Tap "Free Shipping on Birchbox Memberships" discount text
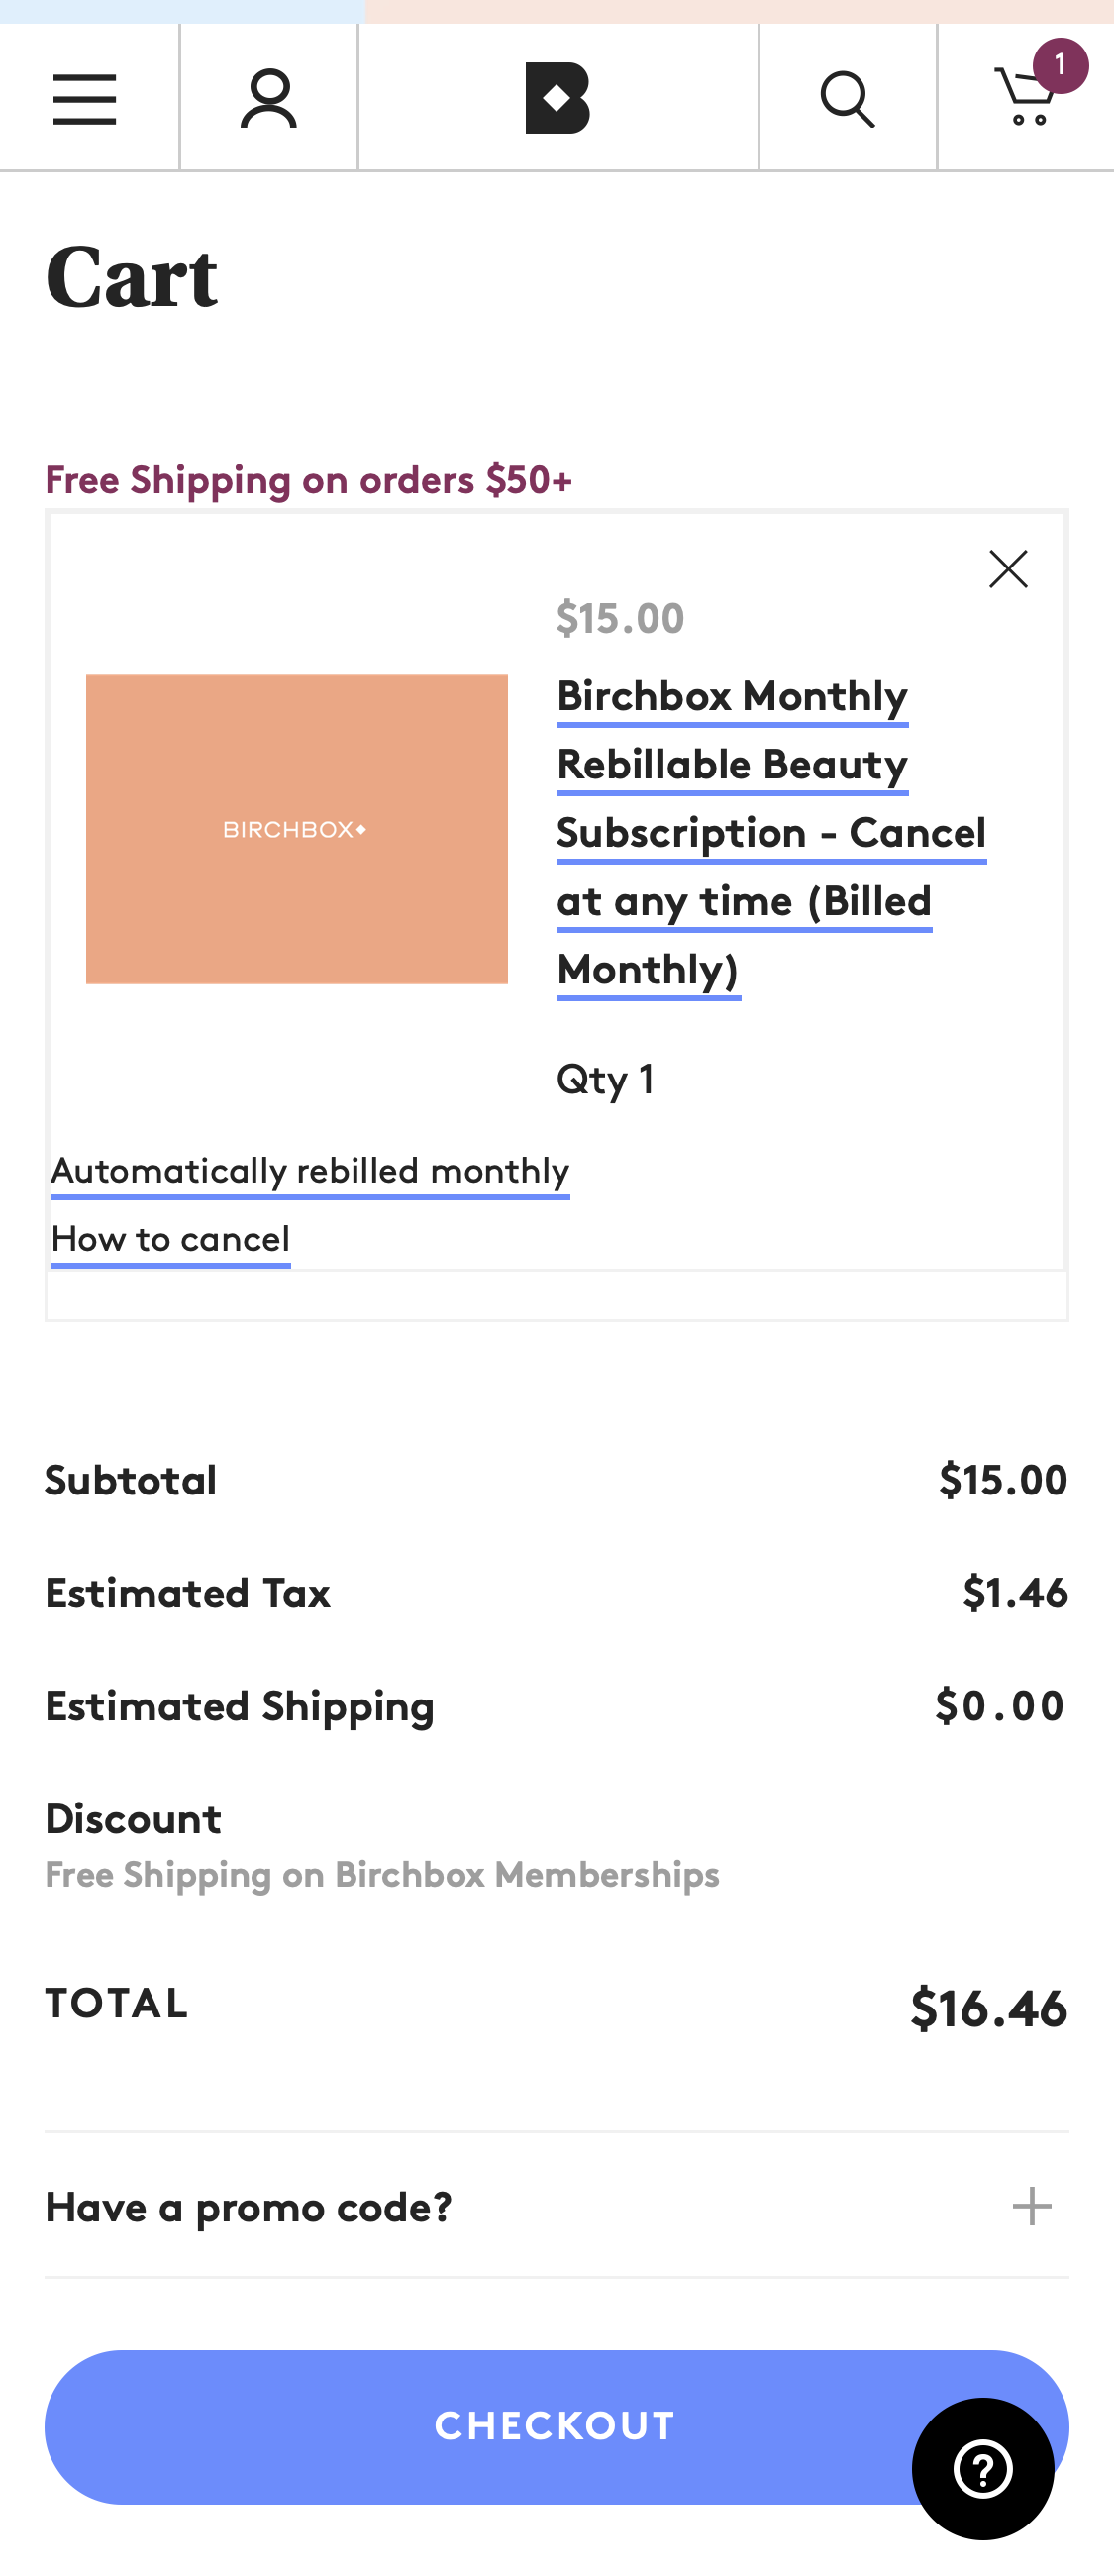Image resolution: width=1114 pixels, height=2576 pixels. click(x=382, y=1874)
